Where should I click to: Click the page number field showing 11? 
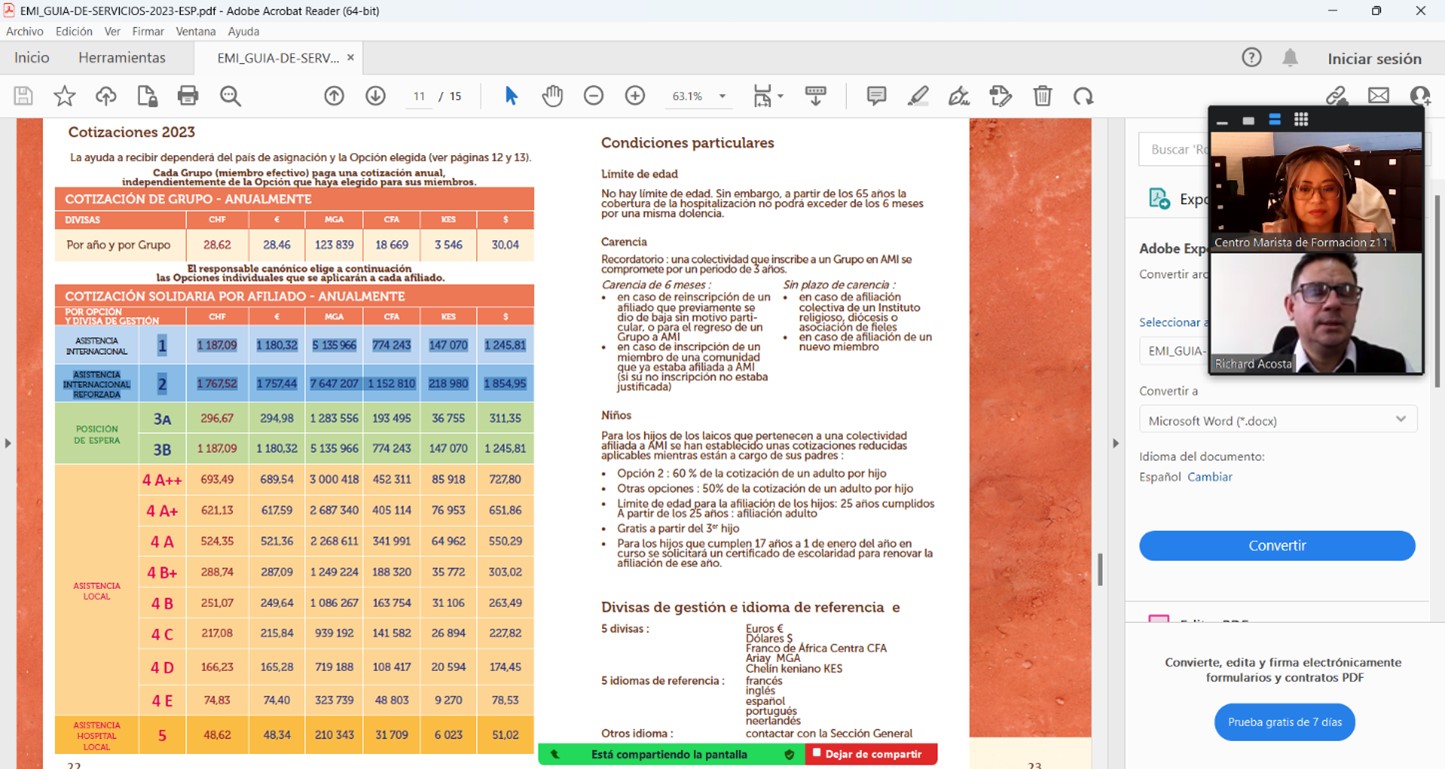419,96
